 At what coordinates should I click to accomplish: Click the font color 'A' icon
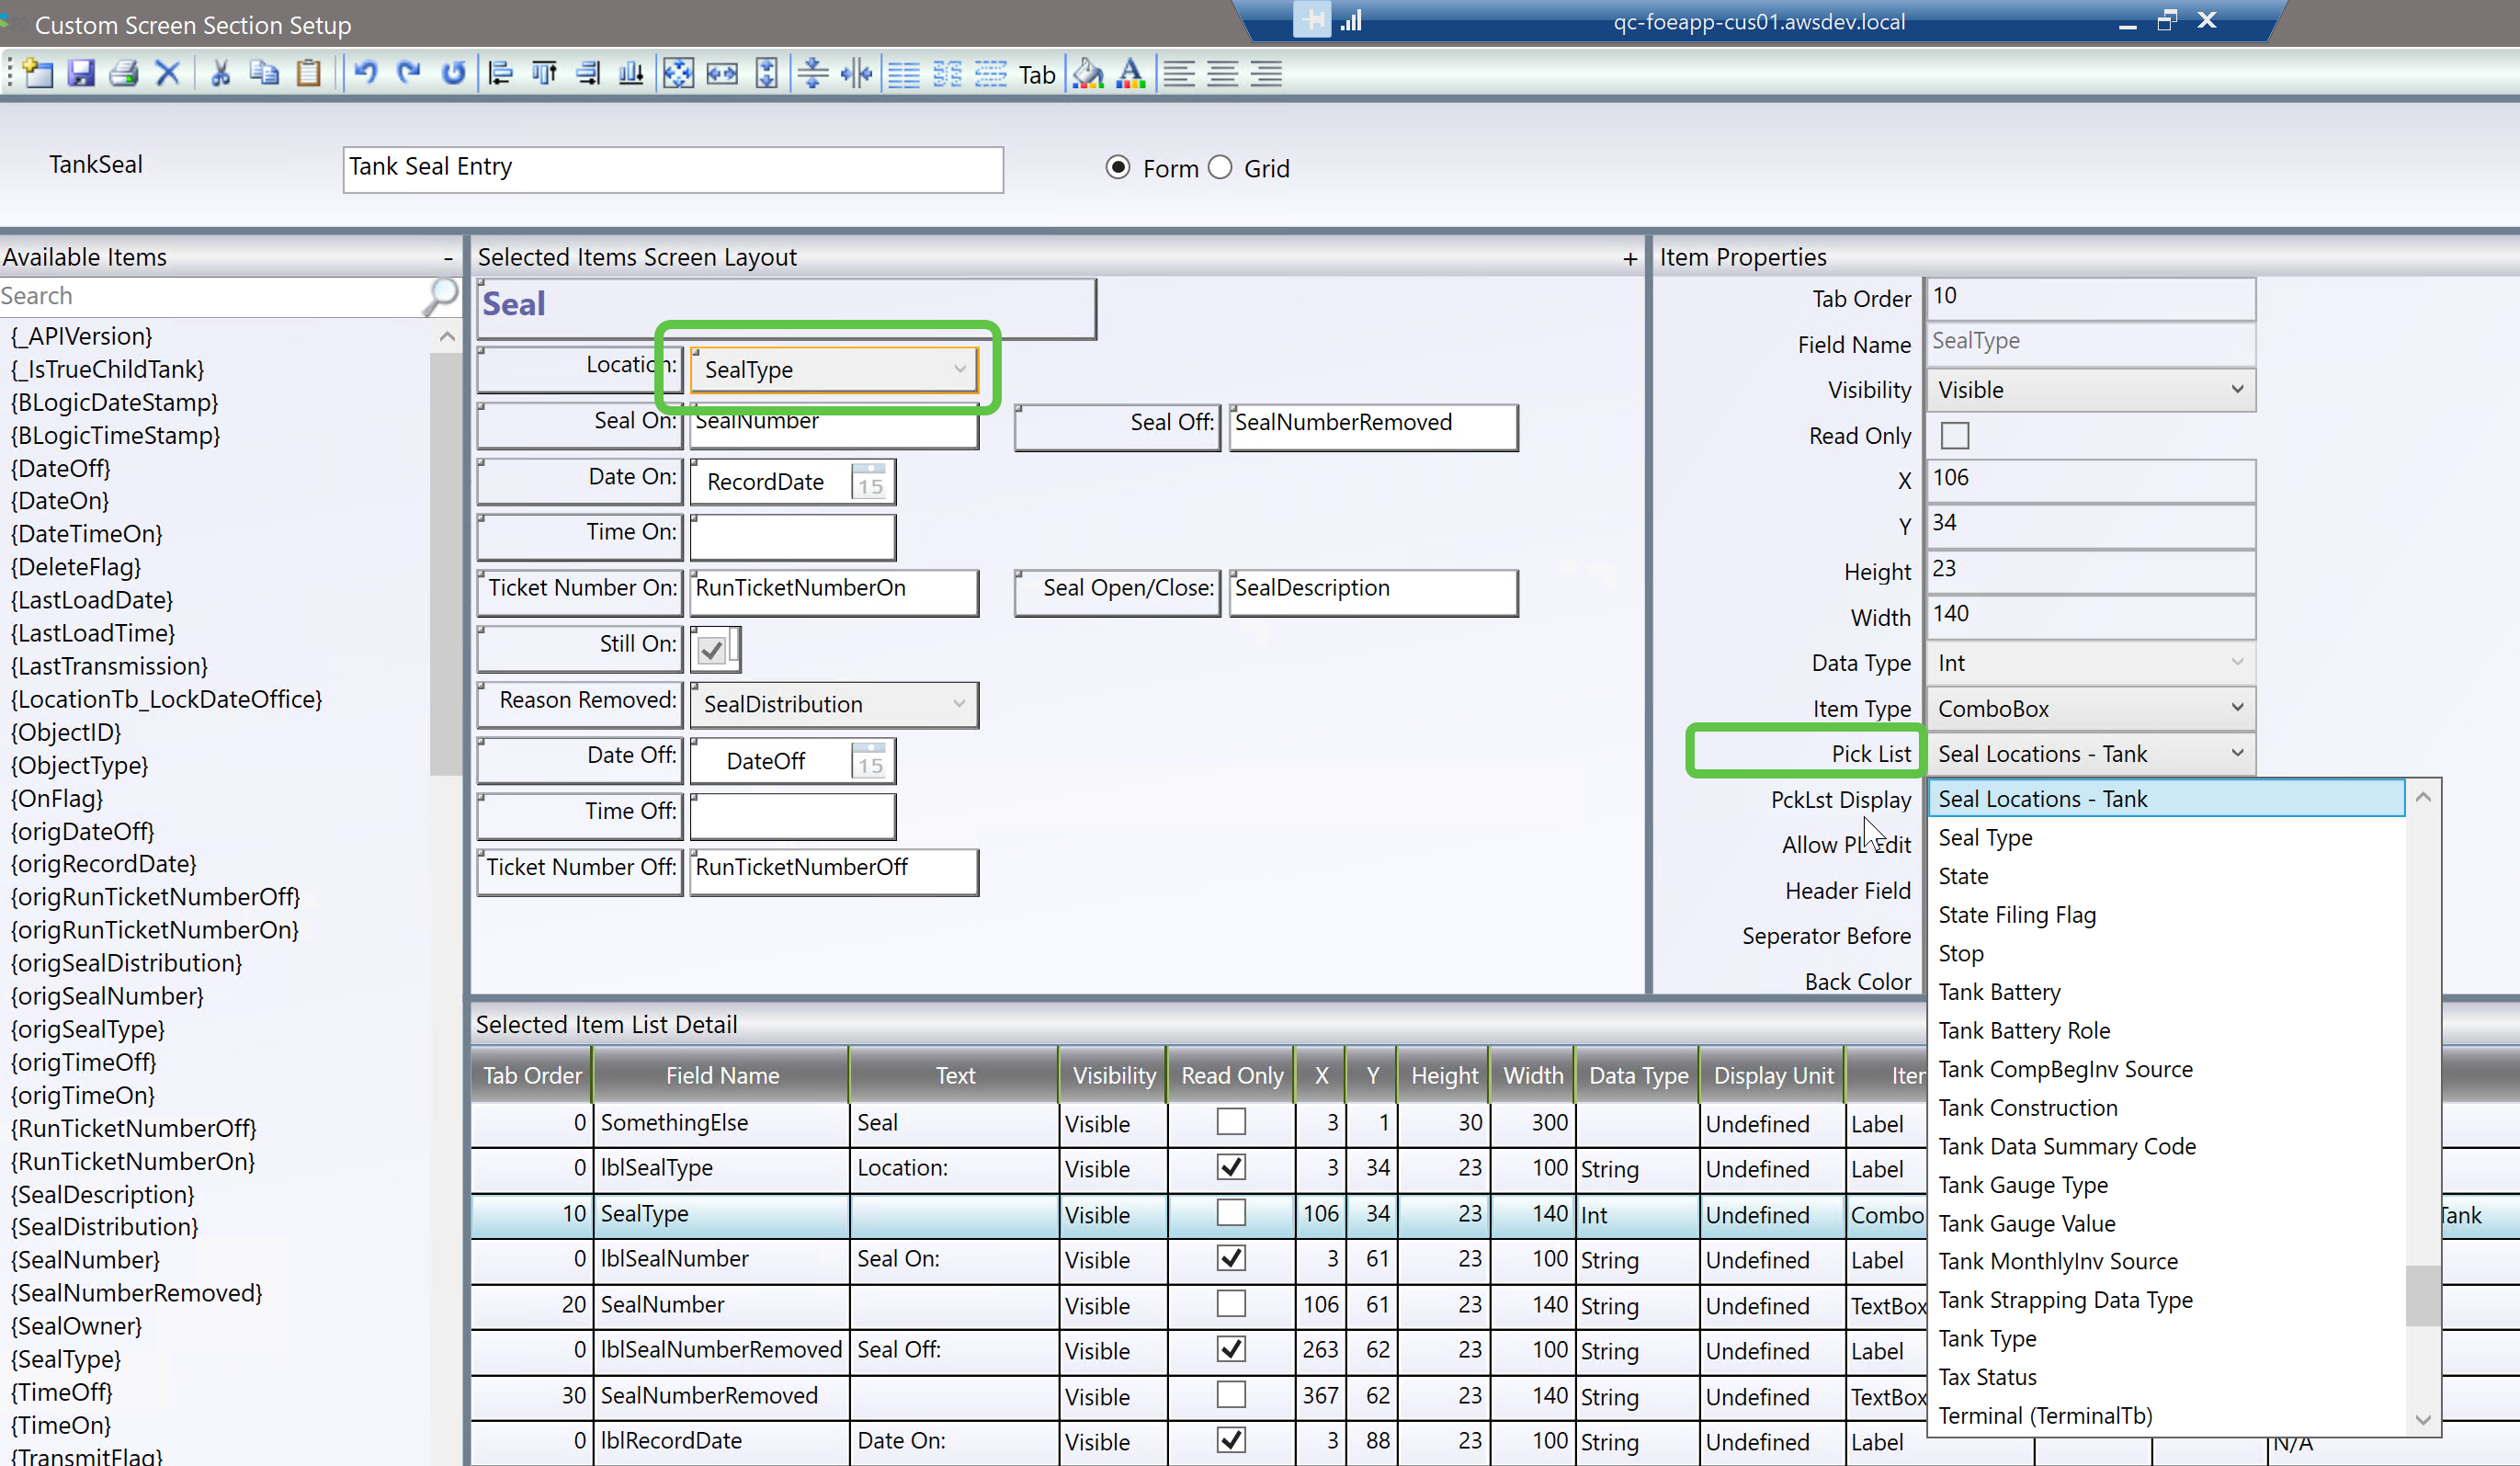(1130, 73)
